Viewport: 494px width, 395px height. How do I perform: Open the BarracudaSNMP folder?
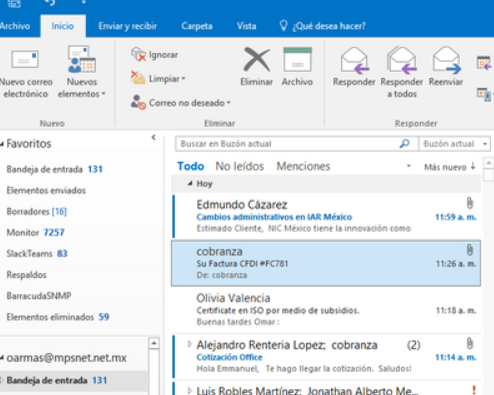click(39, 296)
